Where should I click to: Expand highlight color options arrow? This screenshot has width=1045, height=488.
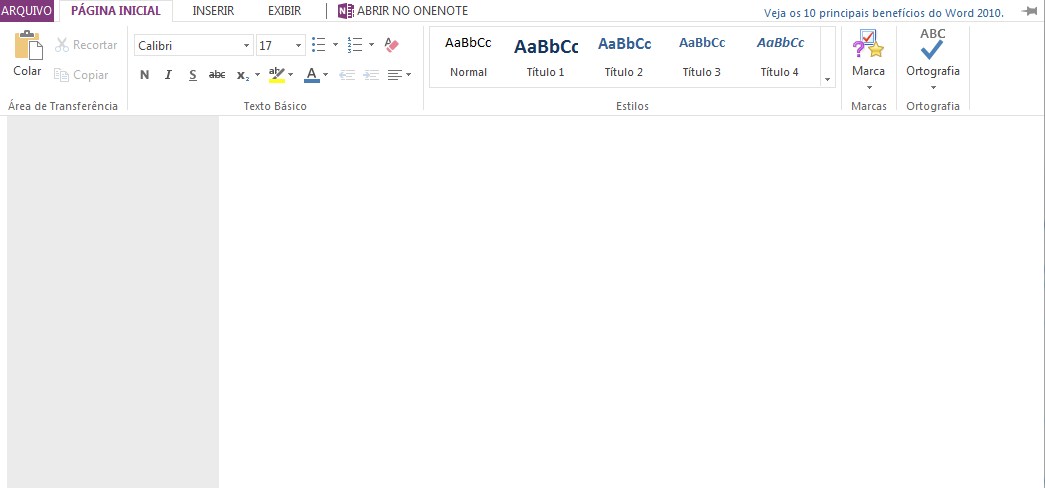pos(291,75)
